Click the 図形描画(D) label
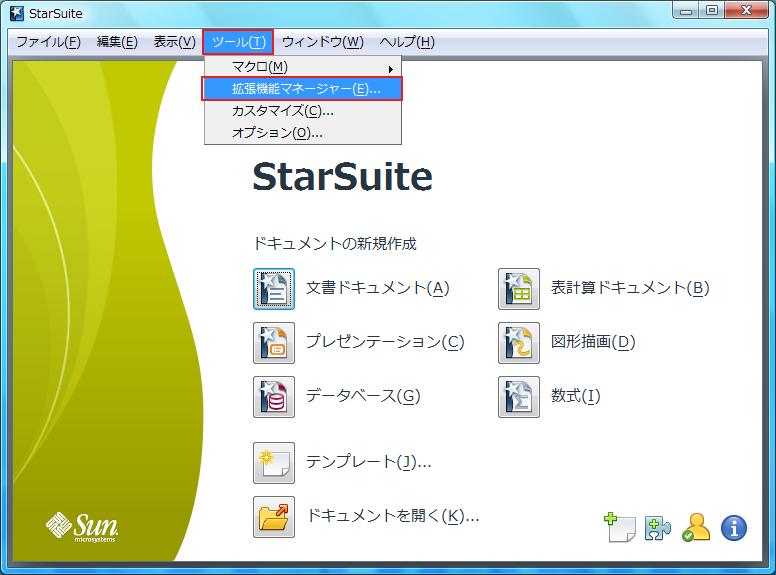The width and height of the screenshot is (776, 575). coord(593,342)
